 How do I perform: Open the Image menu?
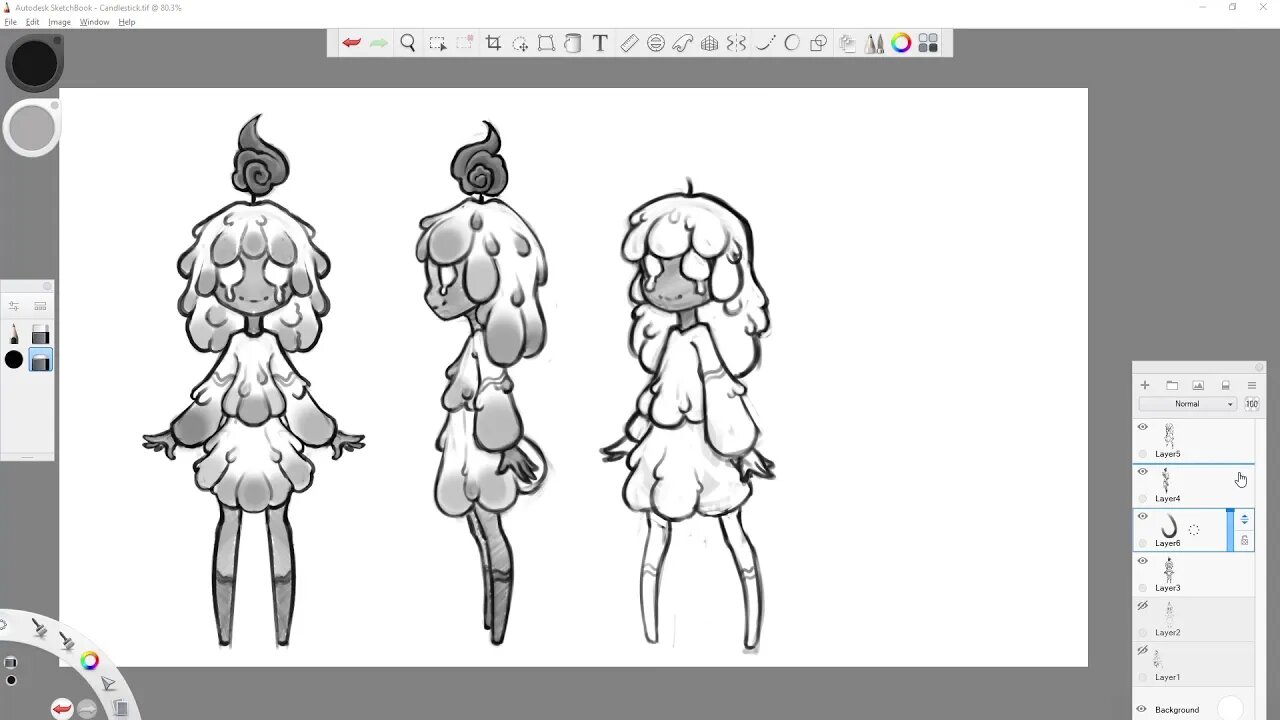click(x=60, y=22)
